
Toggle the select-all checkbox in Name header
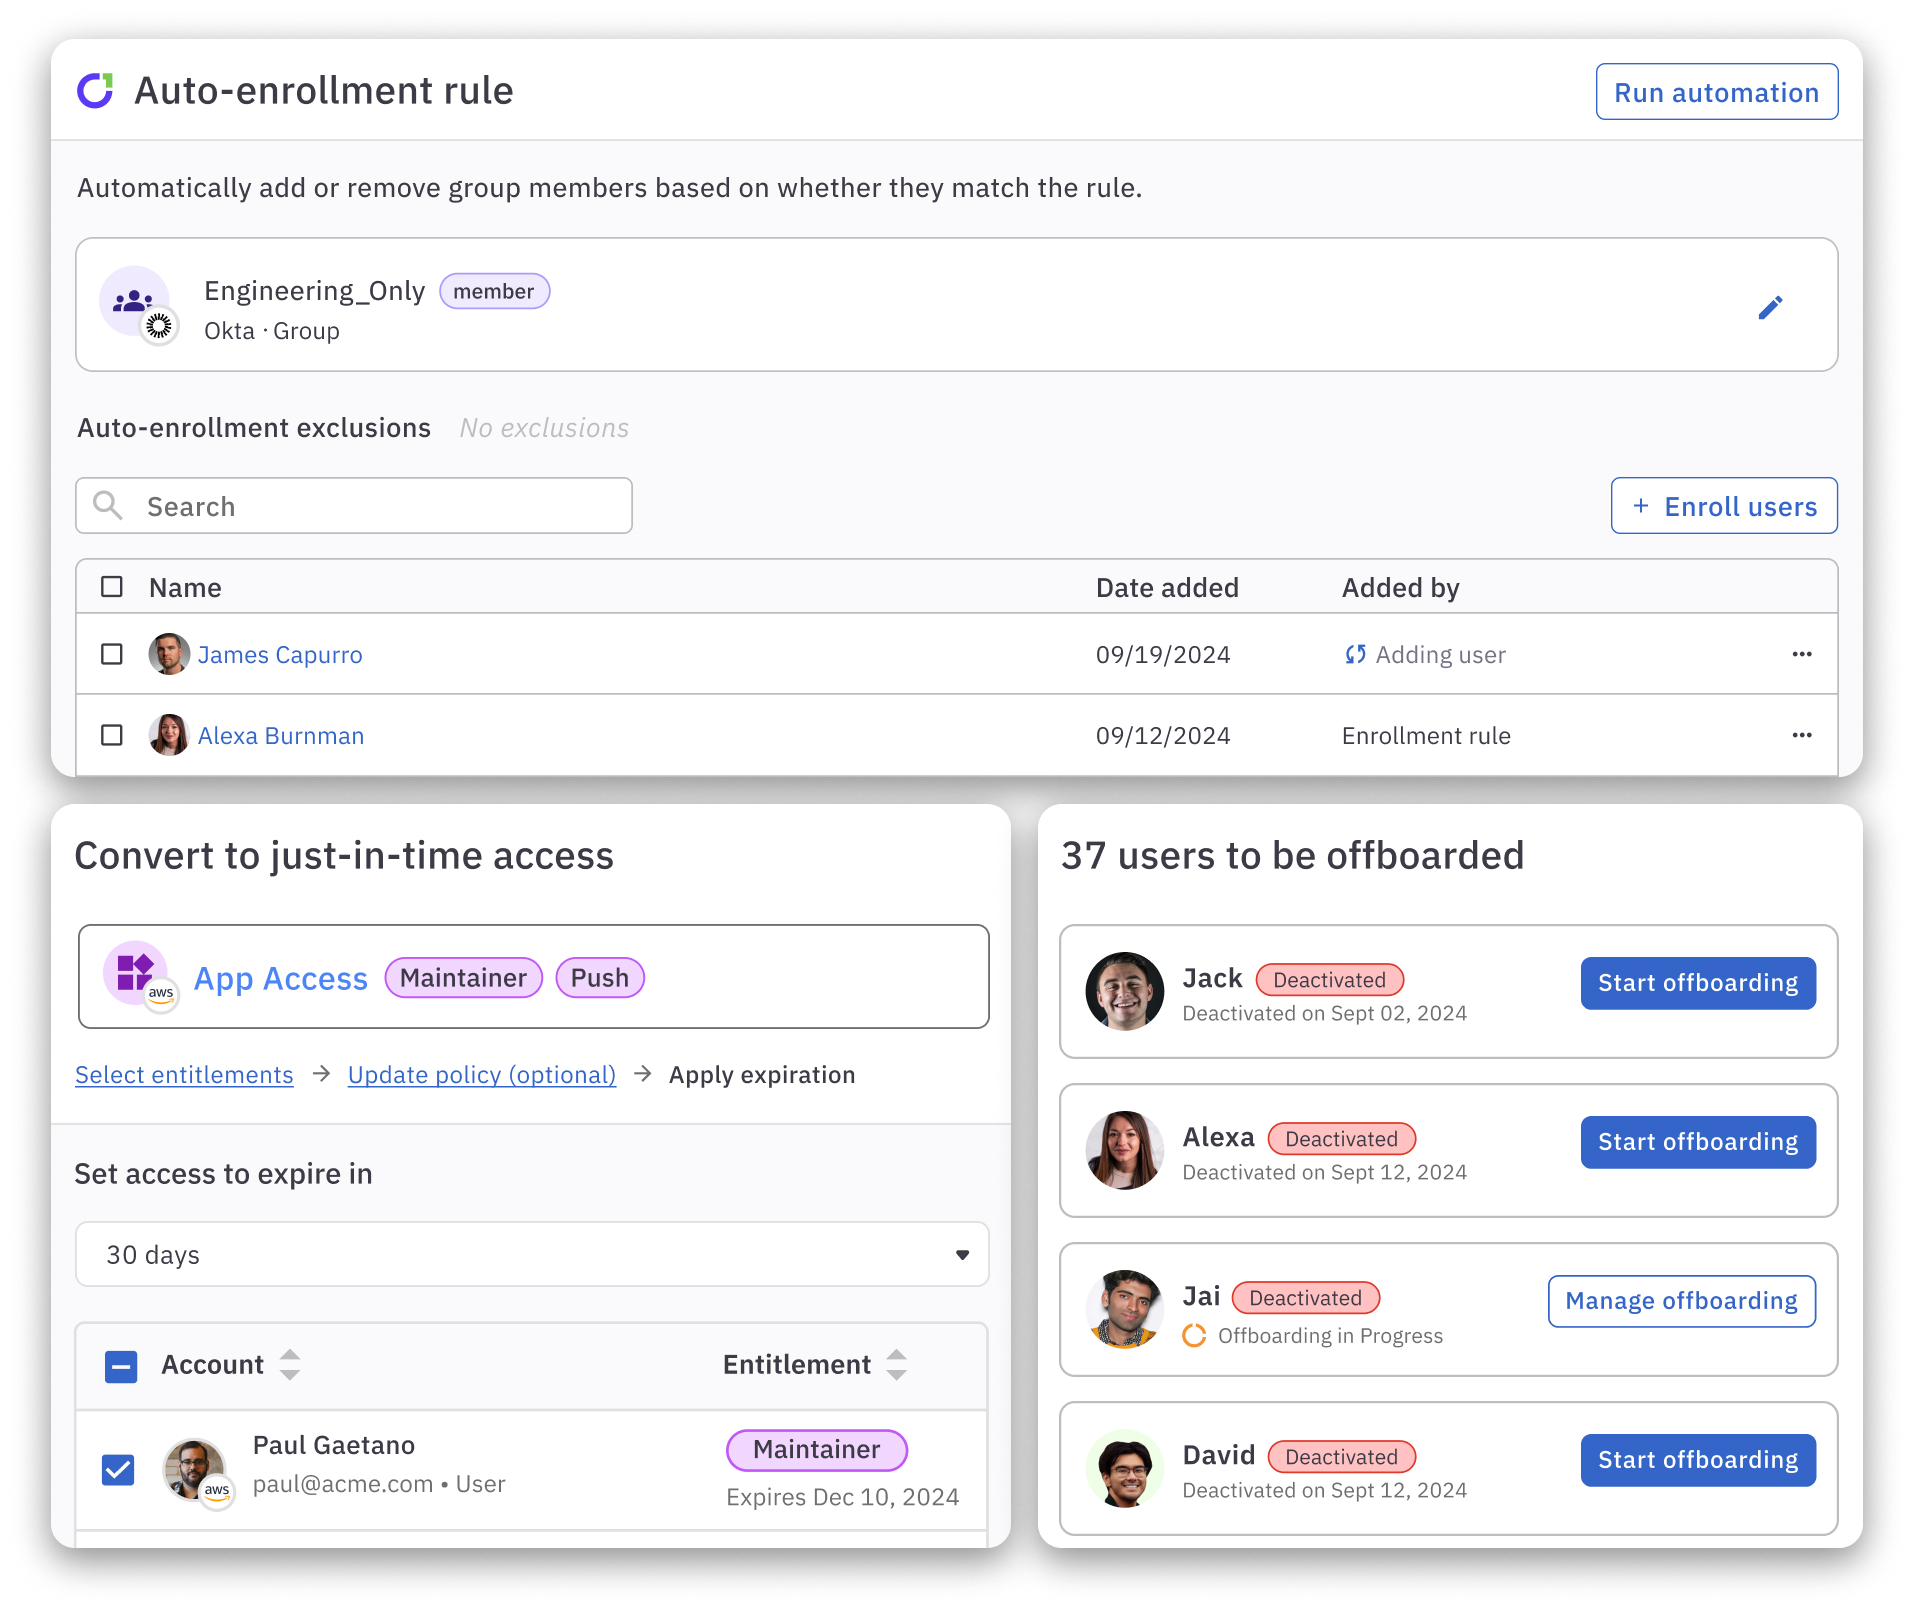(112, 587)
